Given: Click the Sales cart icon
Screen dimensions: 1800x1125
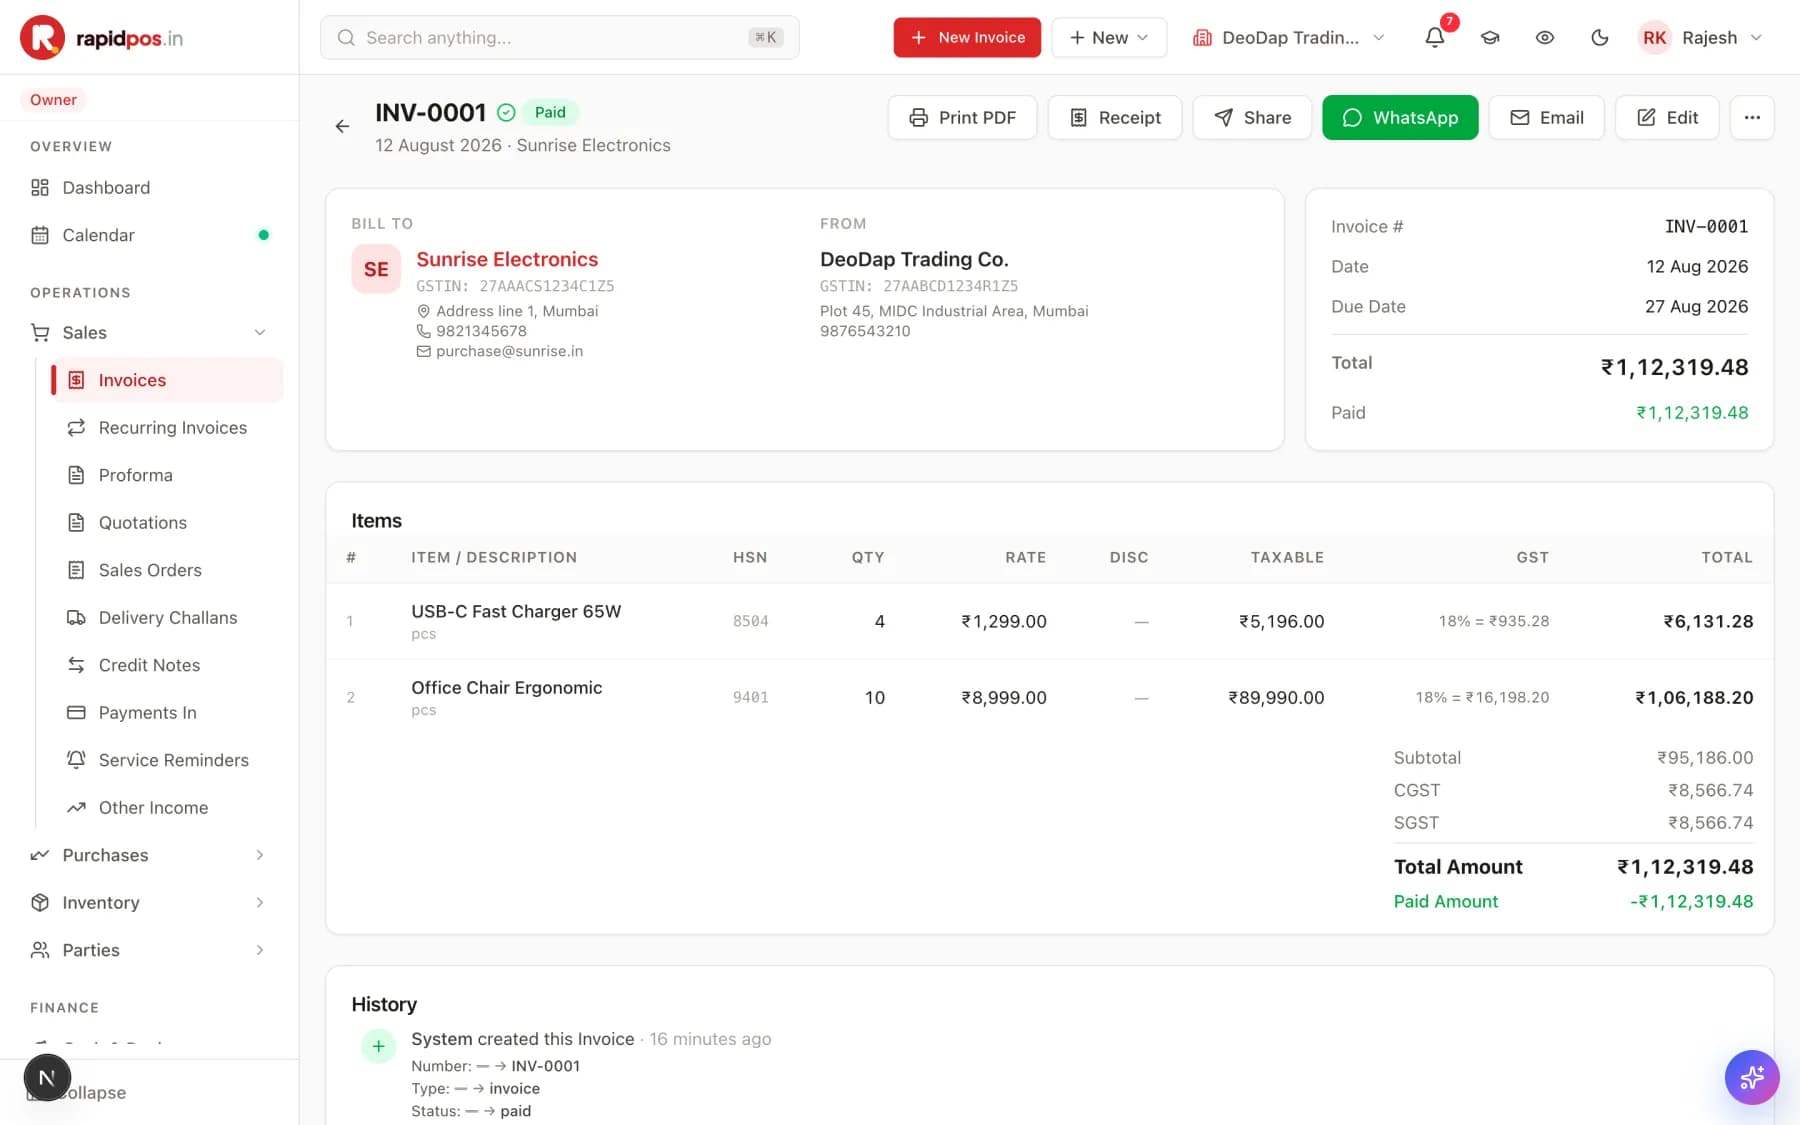Looking at the screenshot, I should pyautogui.click(x=40, y=332).
